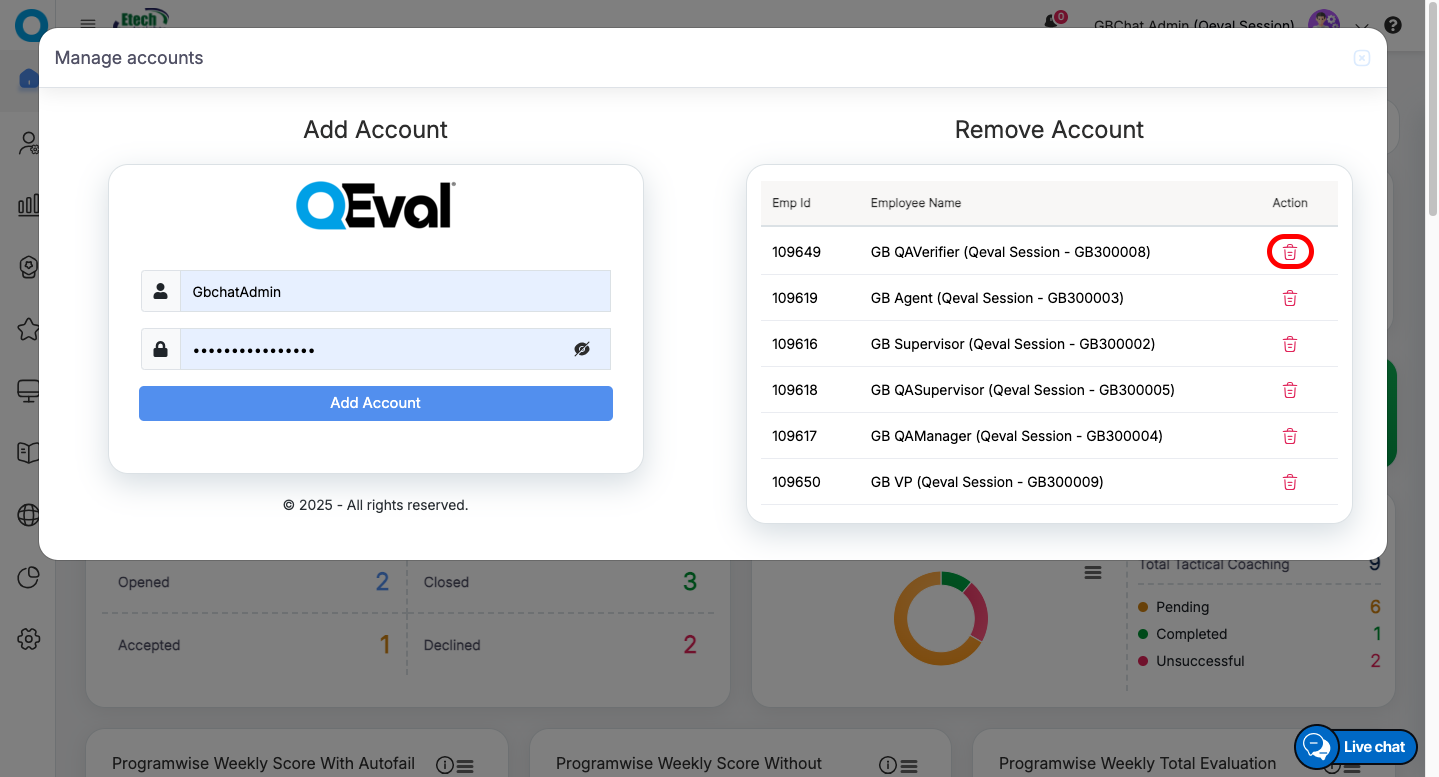This screenshot has height=777, width=1439.
Task: Delete GB QAVerifier account with trash icon
Action: 1290,253
